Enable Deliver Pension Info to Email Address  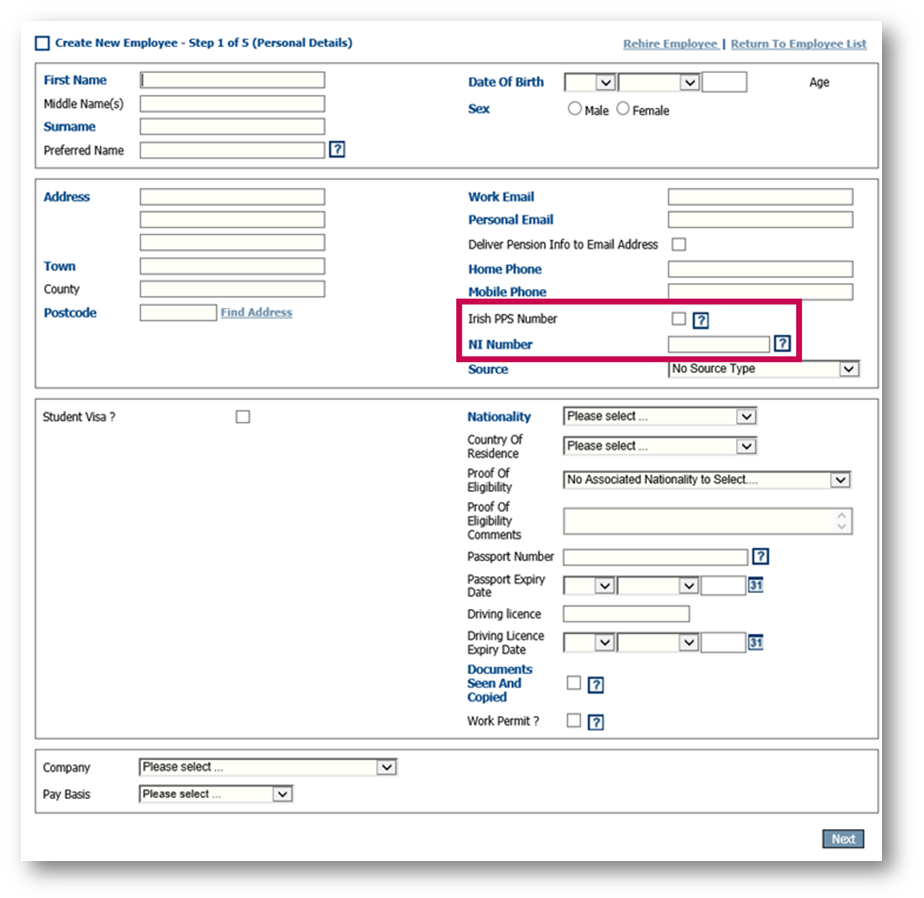coord(679,244)
